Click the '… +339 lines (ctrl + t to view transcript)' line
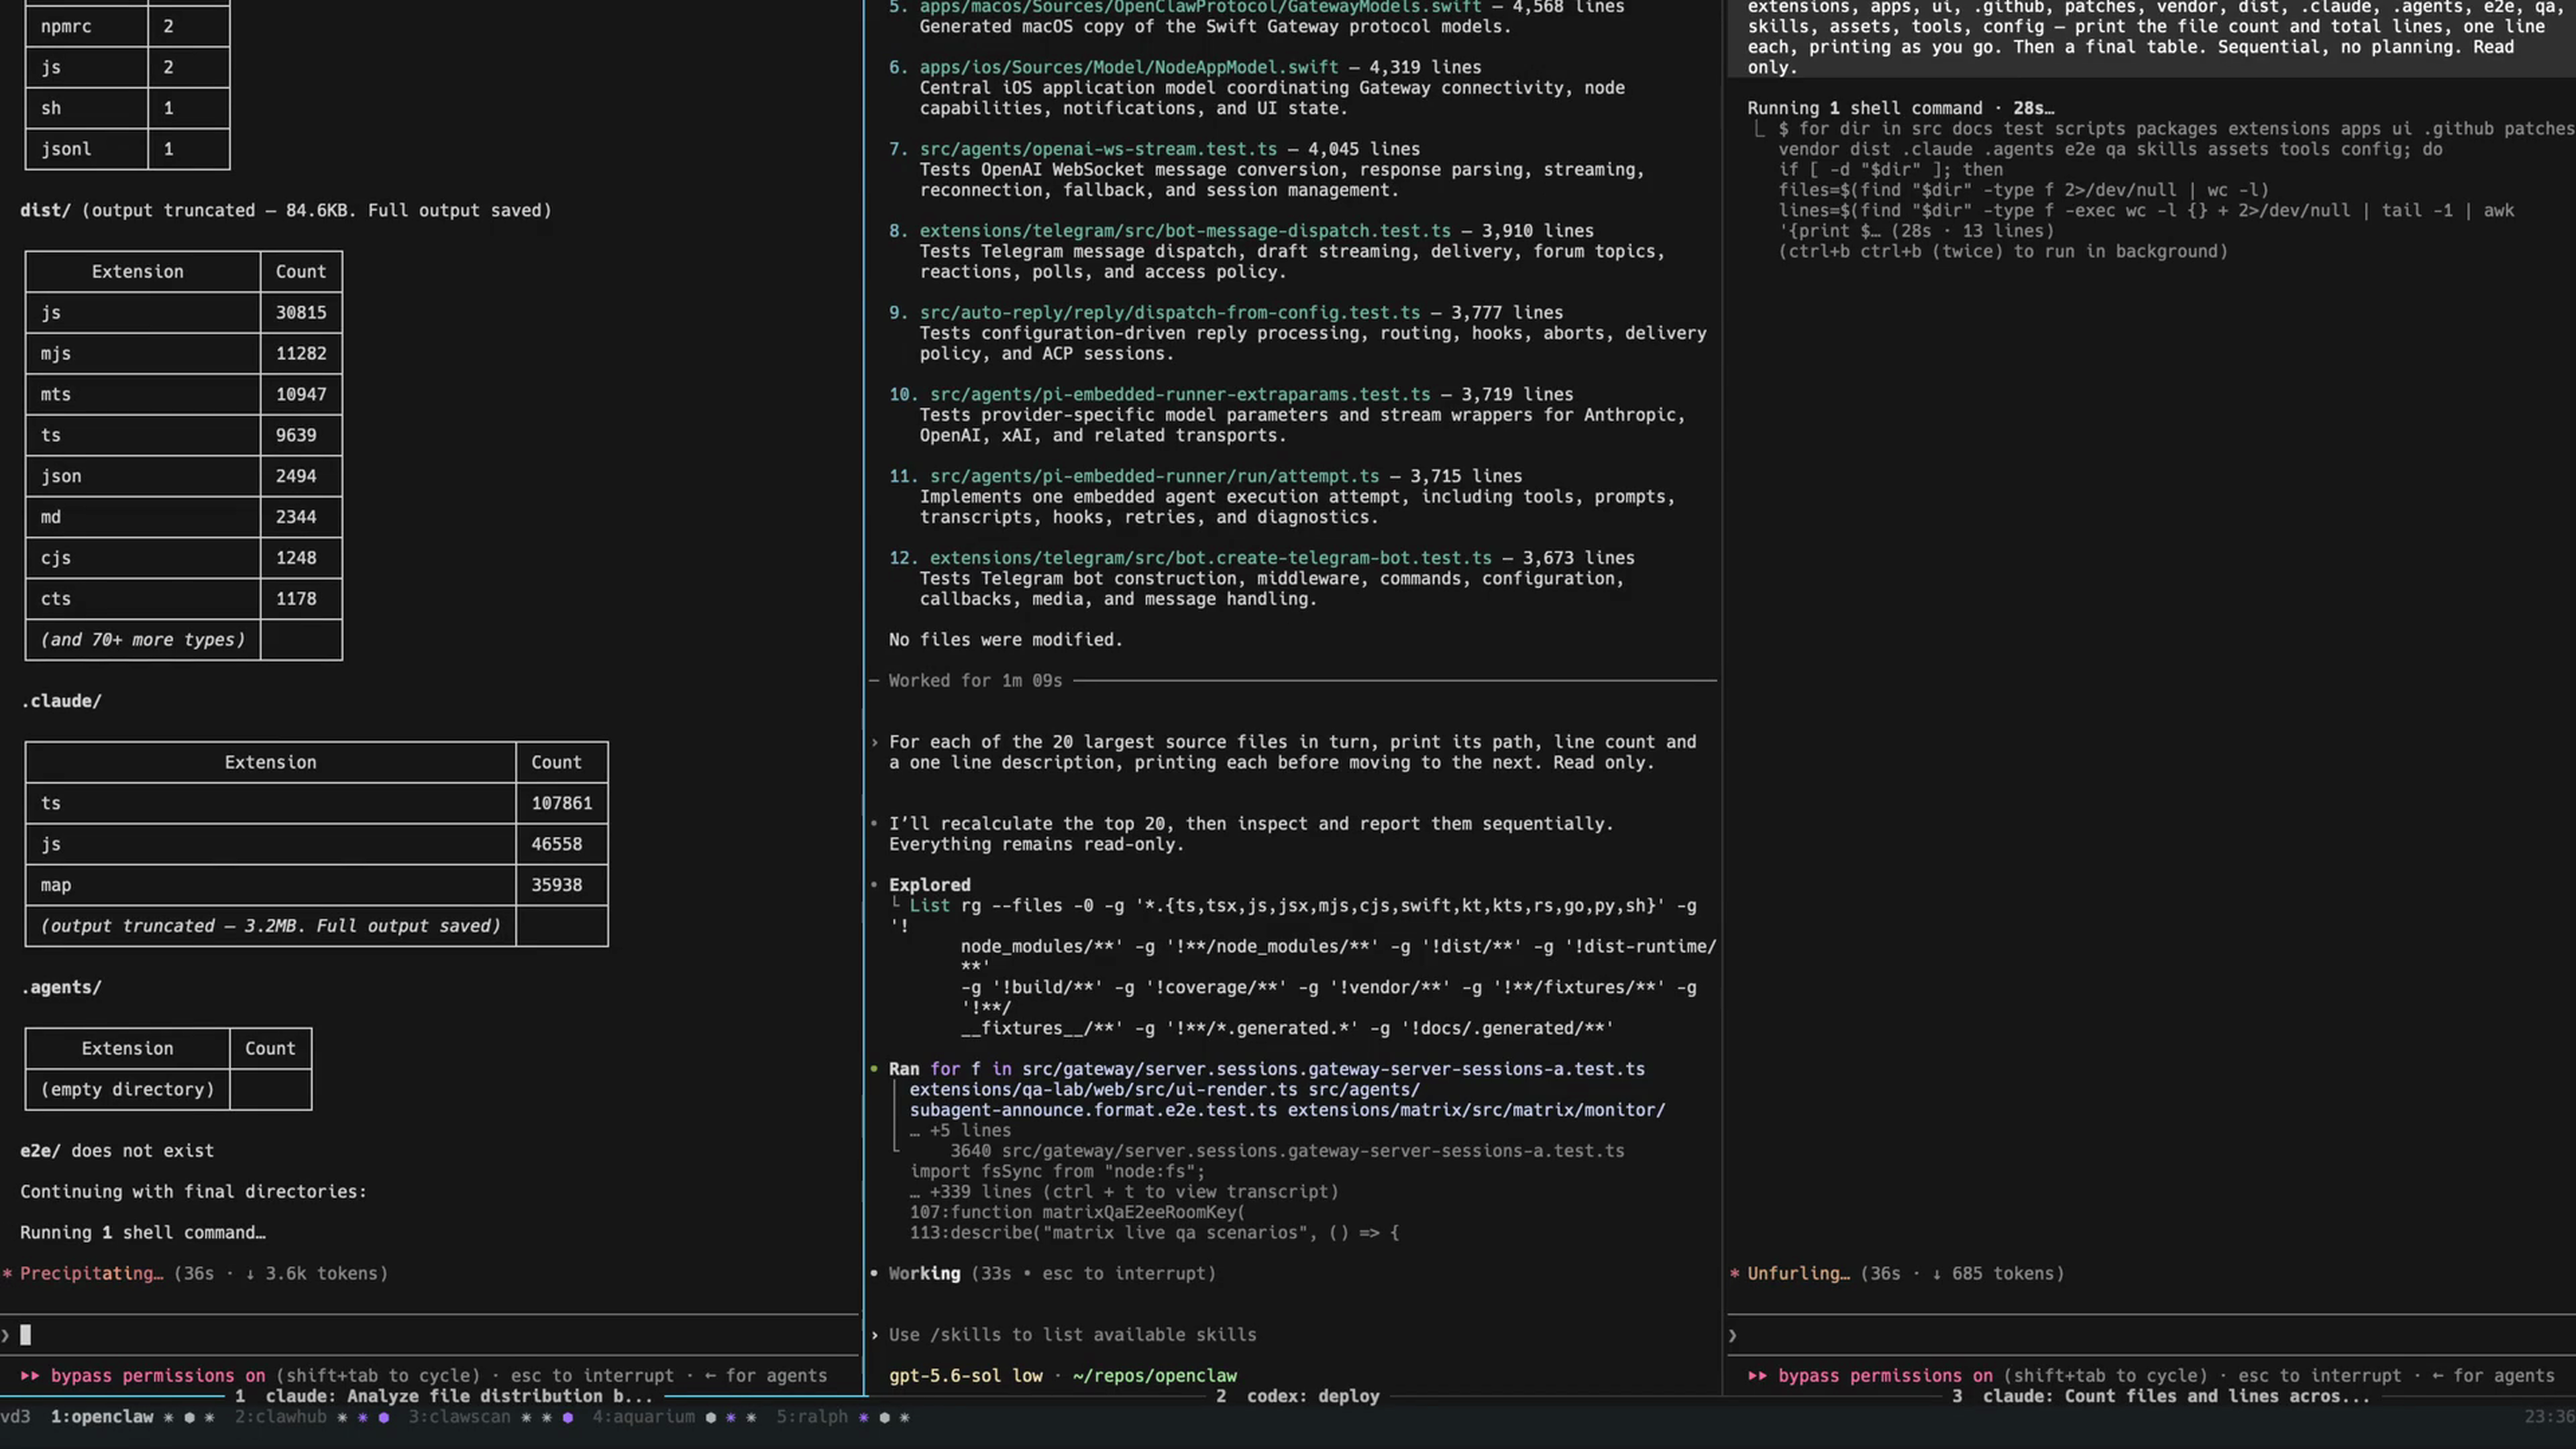 (x=1123, y=1192)
